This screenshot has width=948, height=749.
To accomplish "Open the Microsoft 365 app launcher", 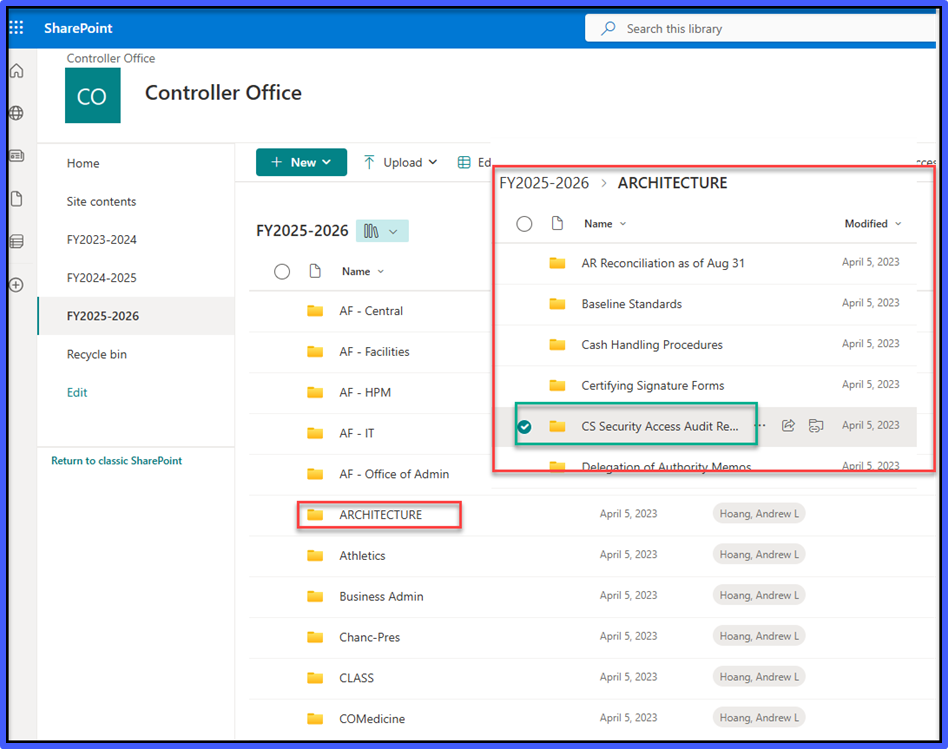I will click(15, 27).
